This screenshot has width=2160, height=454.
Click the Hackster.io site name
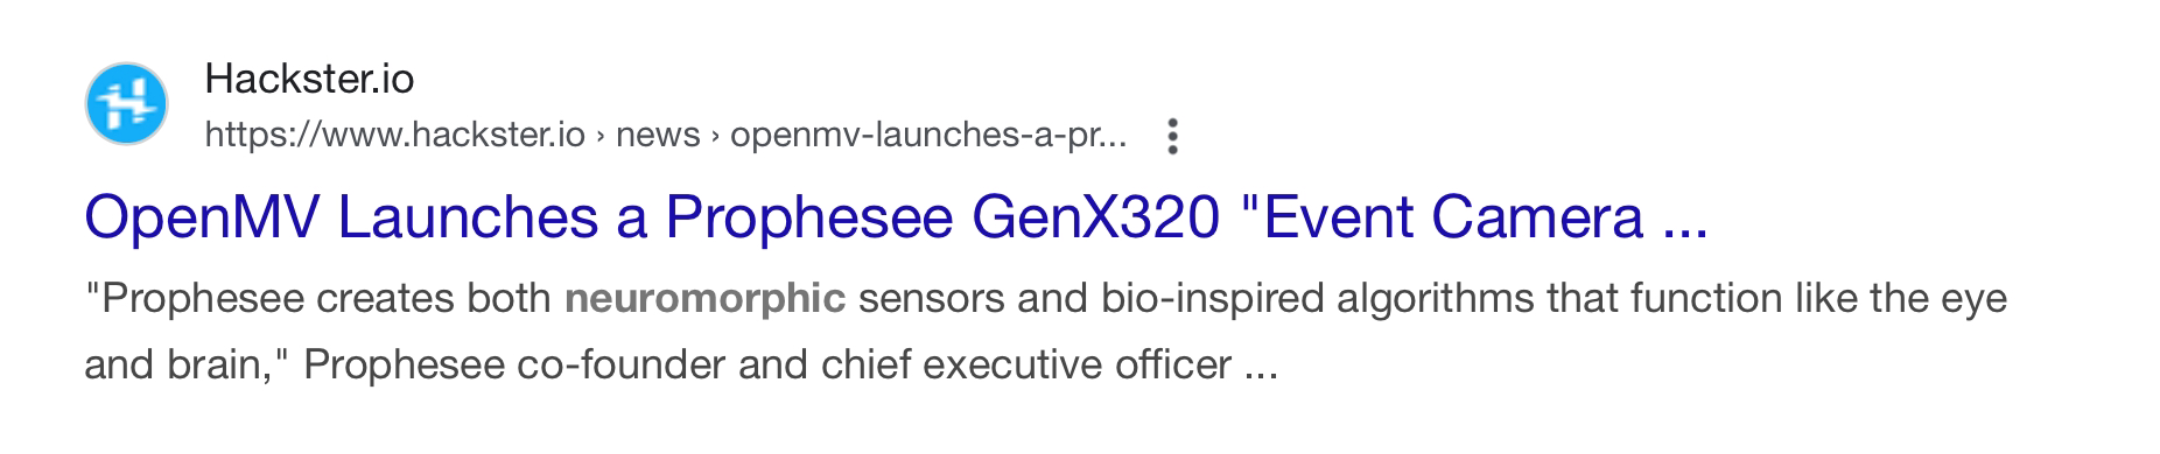[309, 79]
